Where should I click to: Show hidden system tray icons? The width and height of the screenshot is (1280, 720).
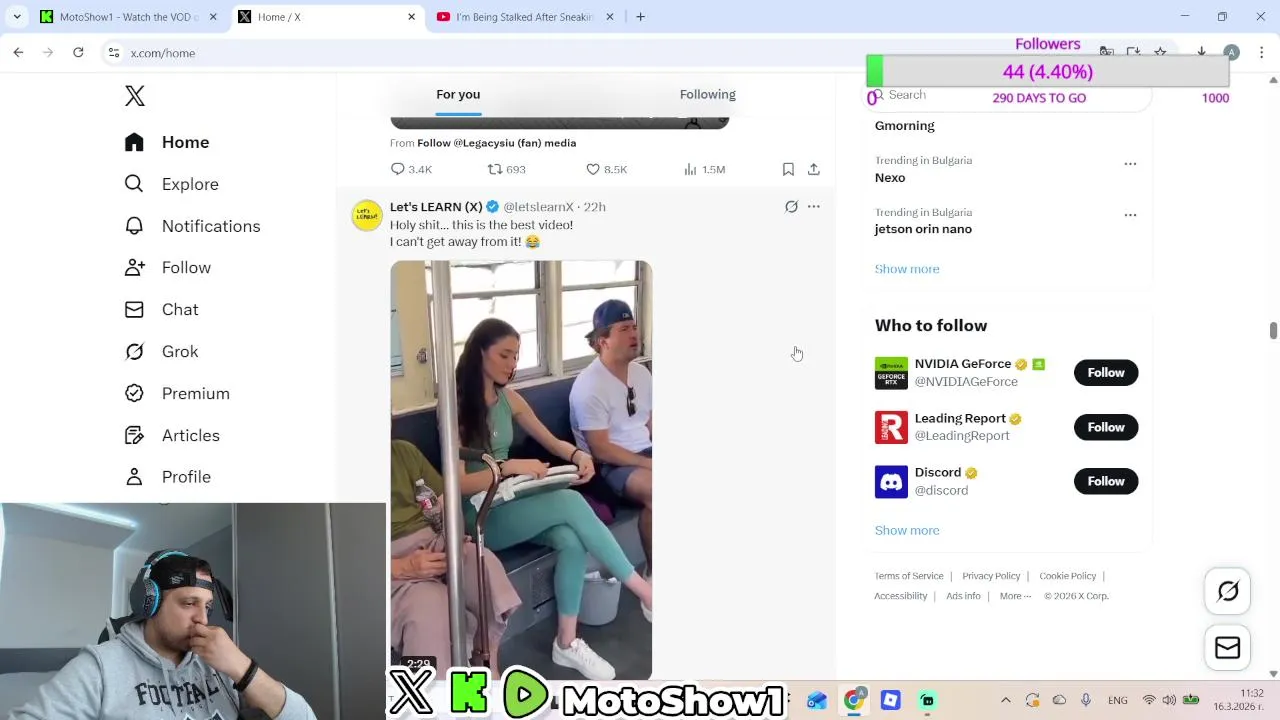tap(1006, 700)
